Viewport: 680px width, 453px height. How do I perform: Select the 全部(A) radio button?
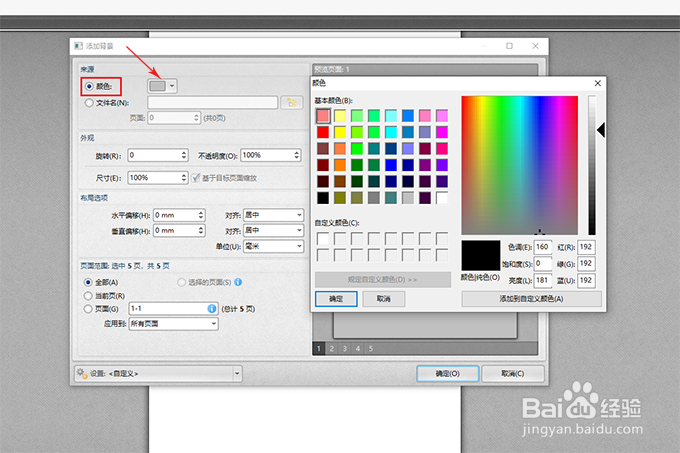88,282
